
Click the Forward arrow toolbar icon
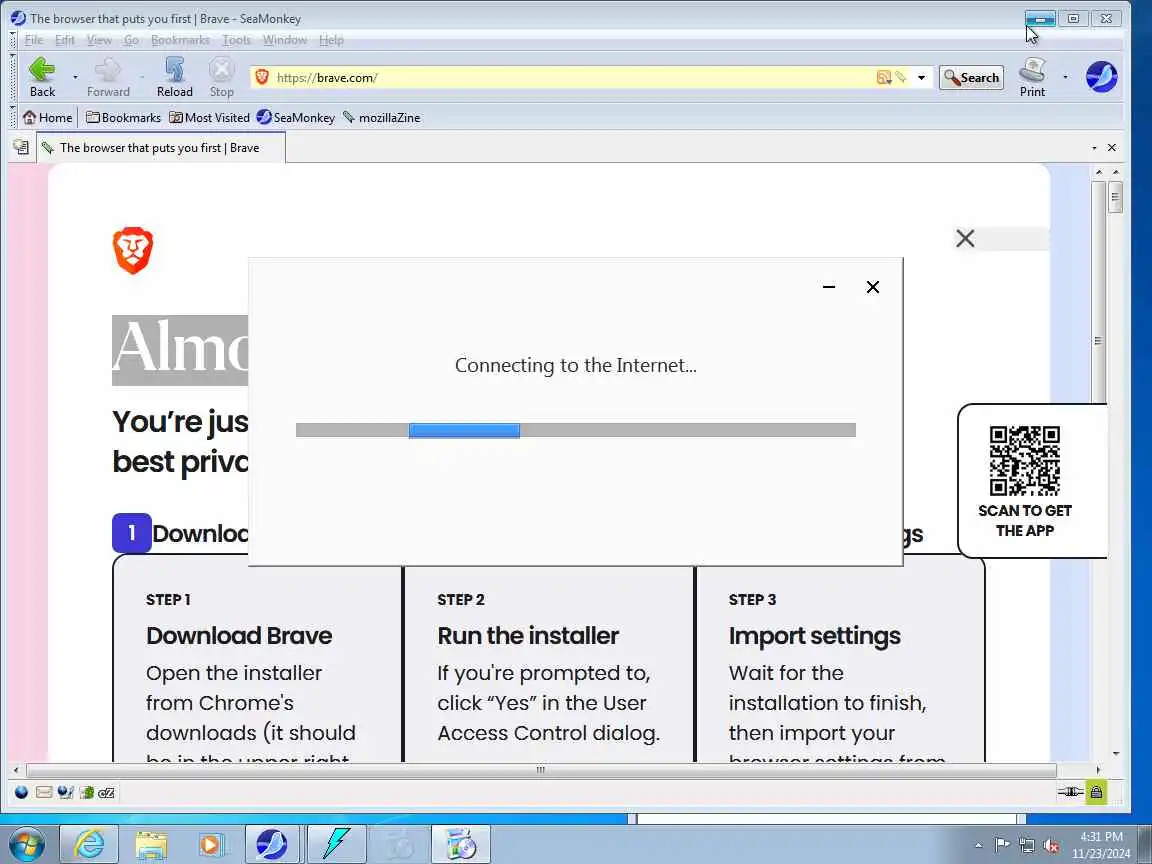(108, 70)
